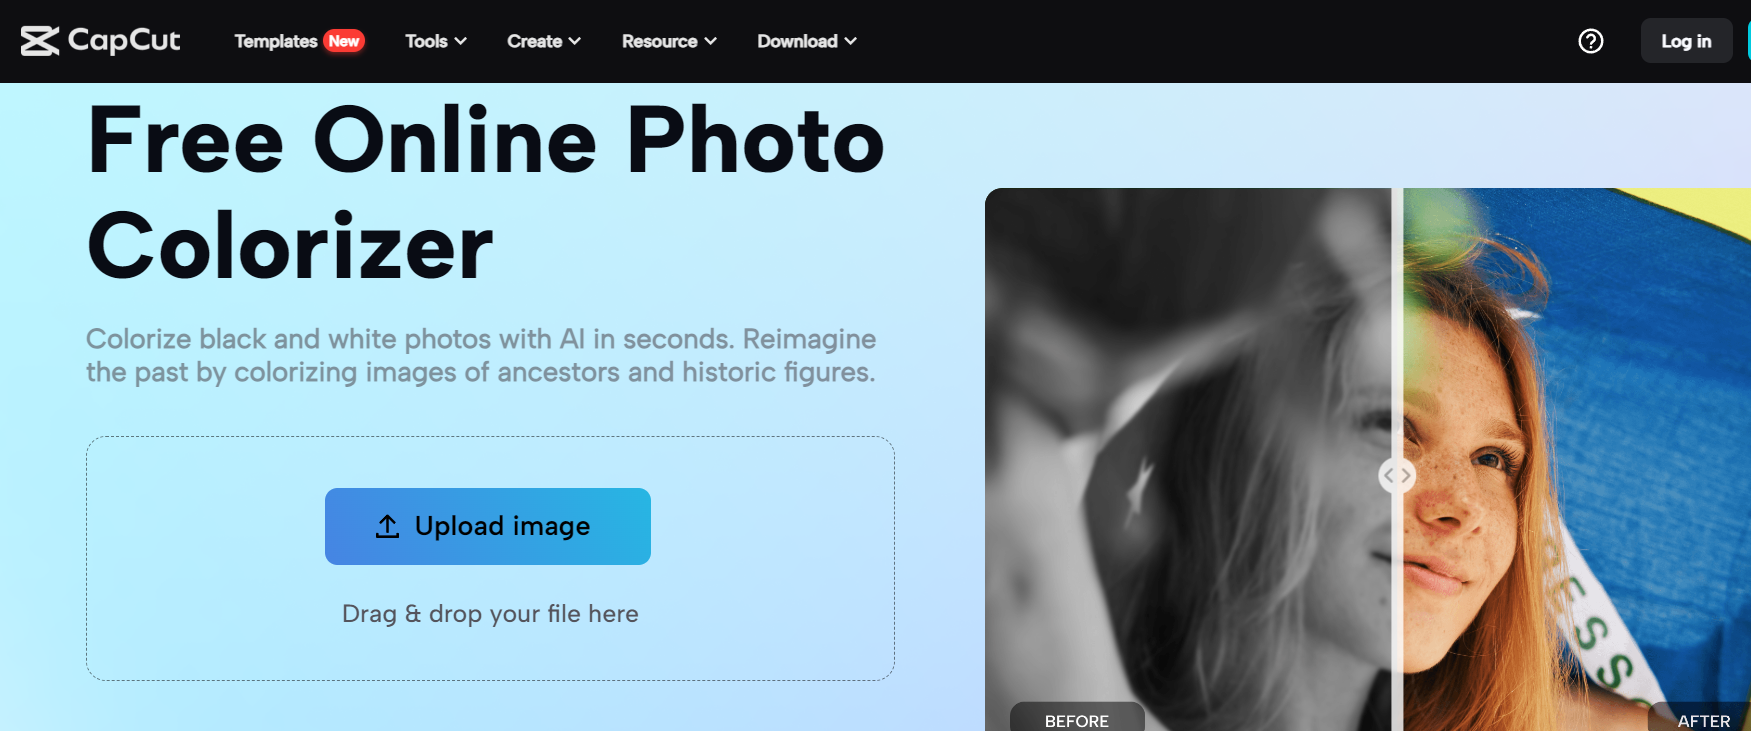Expand the Download dropdown chevron
The image size is (1751, 731).
coord(851,41)
